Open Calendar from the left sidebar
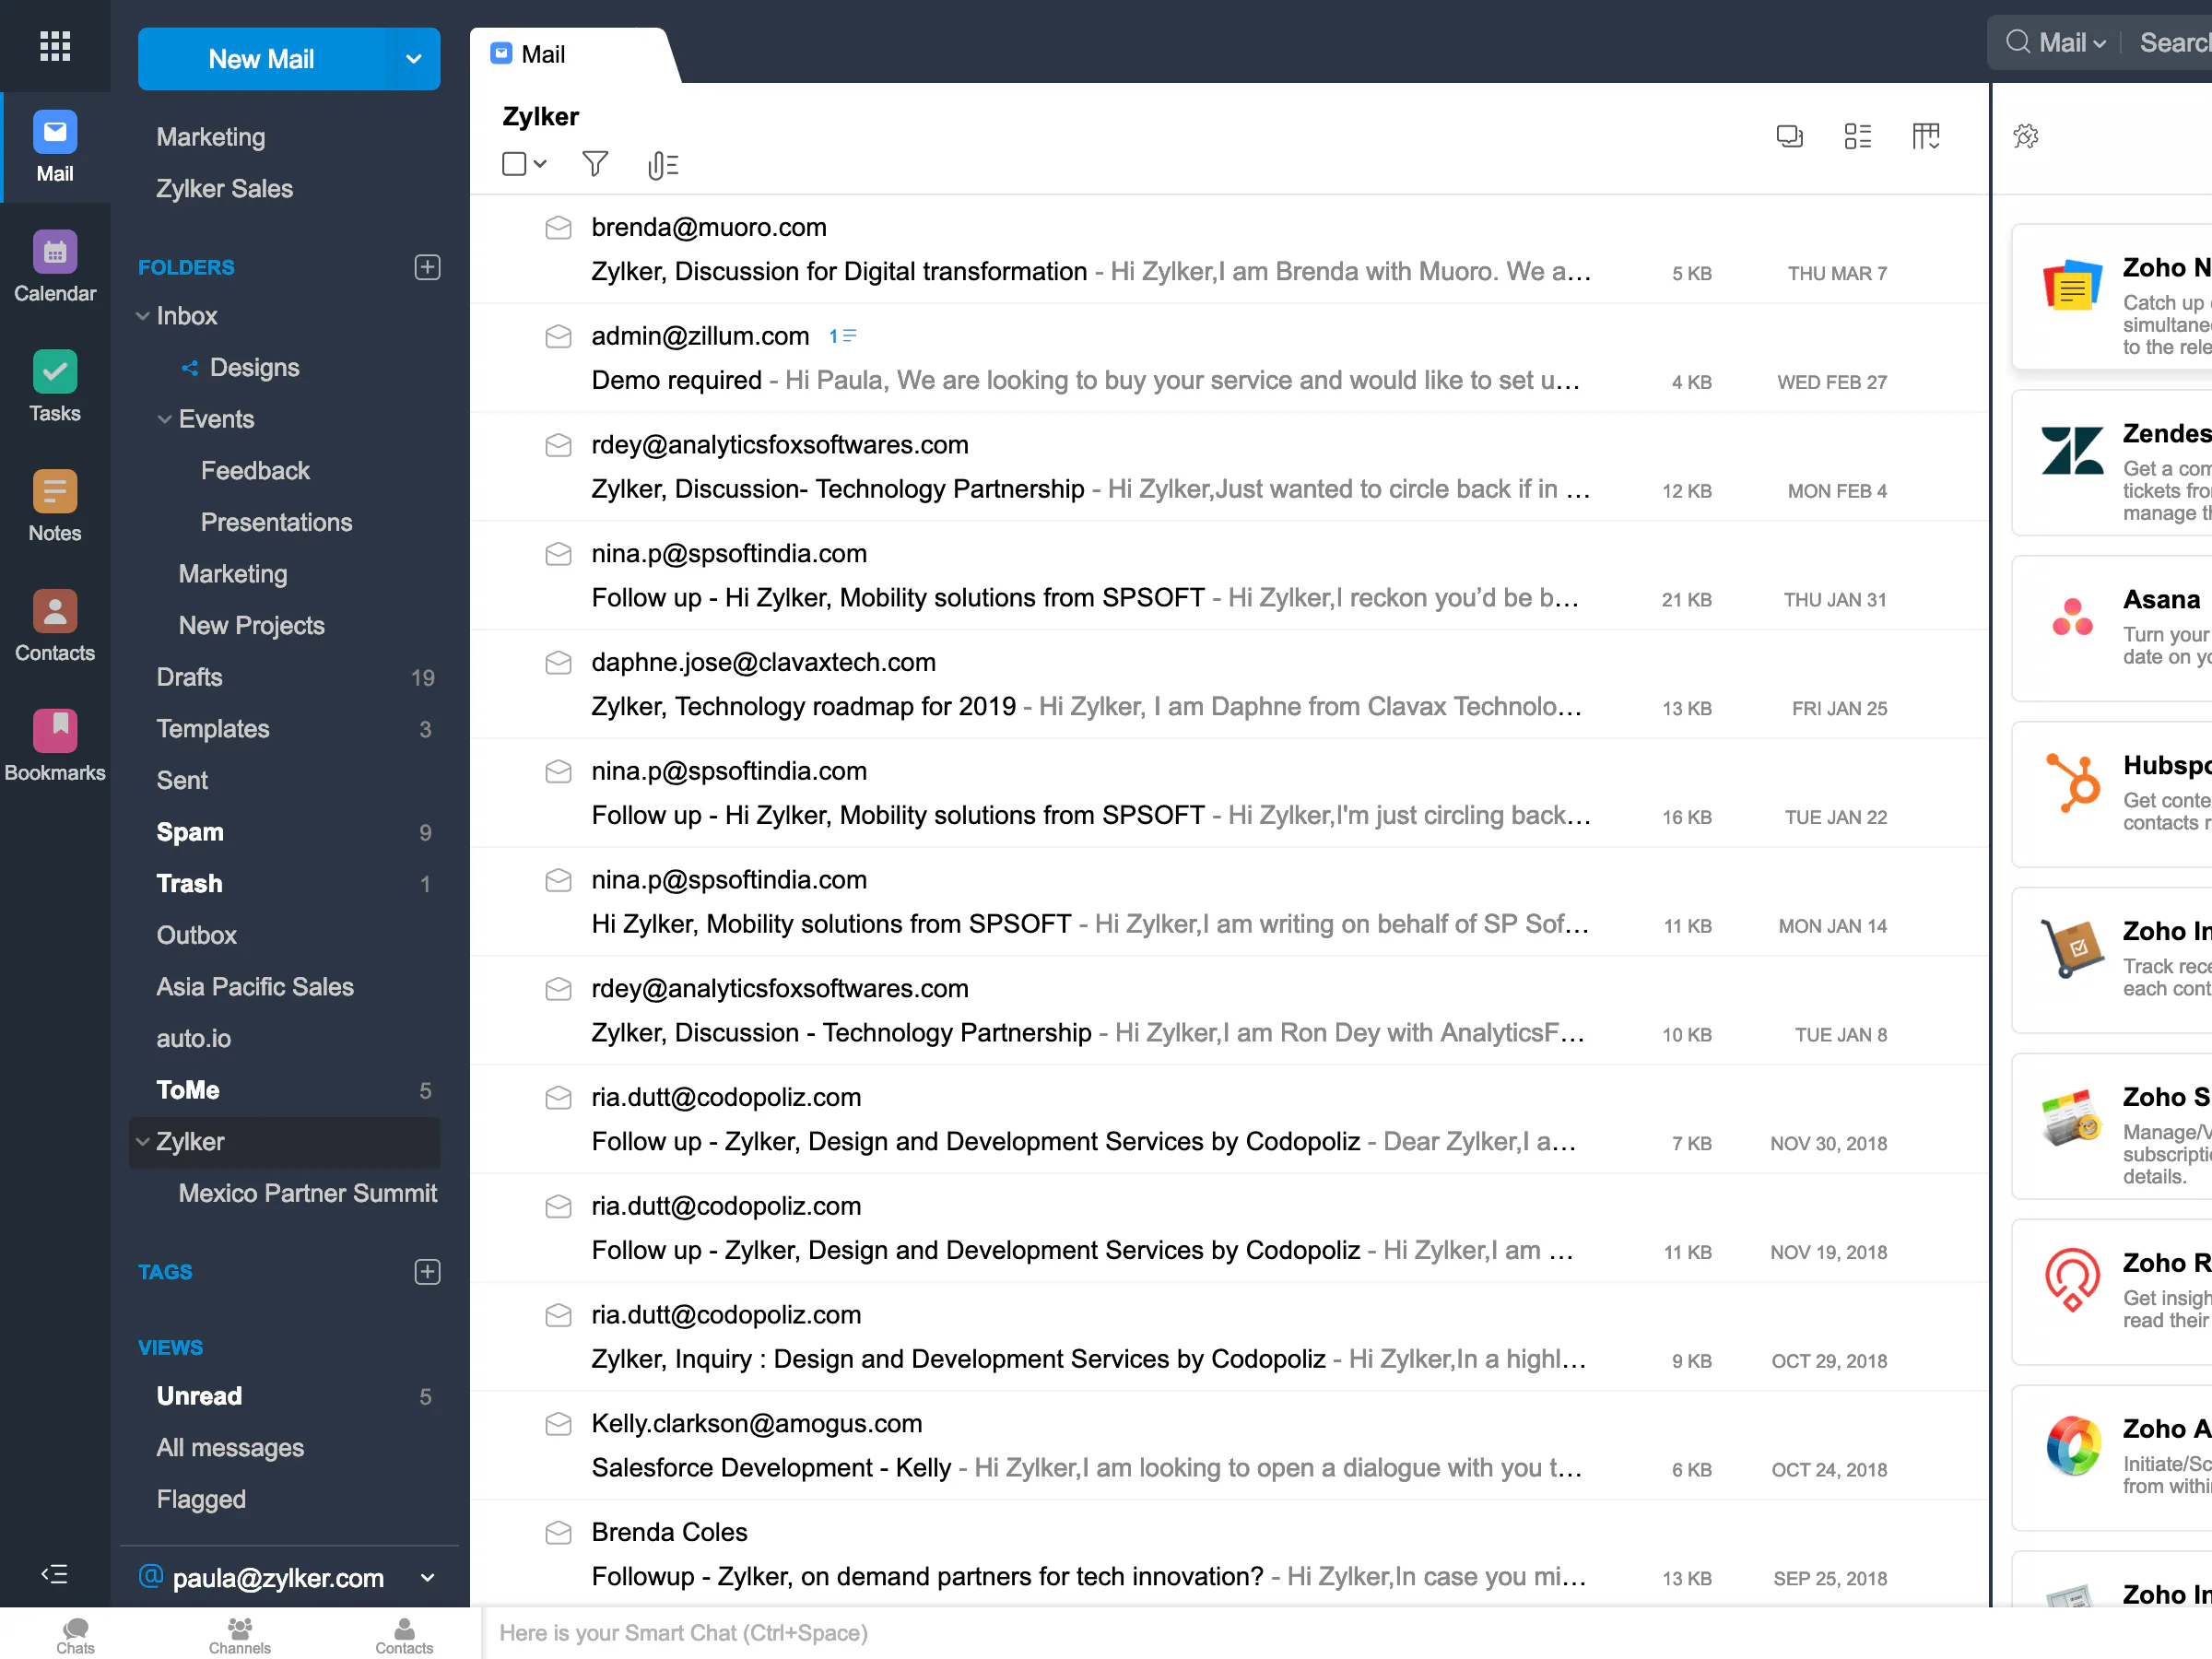The height and width of the screenshot is (1659, 2212). [55, 267]
